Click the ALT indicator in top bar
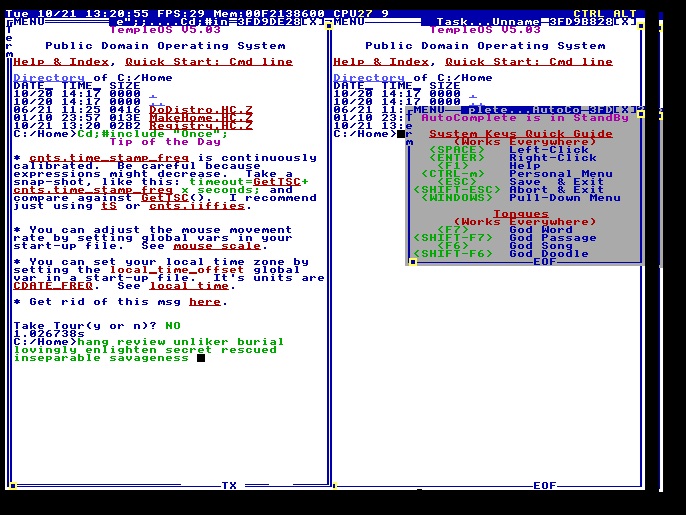Screen dimensions: 686x515 (x=625, y=14)
